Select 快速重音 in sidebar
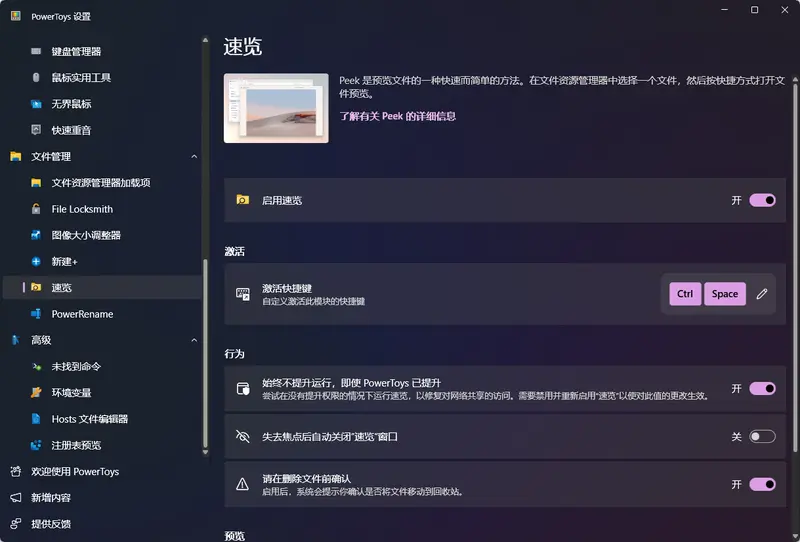This screenshot has width=800, height=542. pyautogui.click(x=102, y=130)
